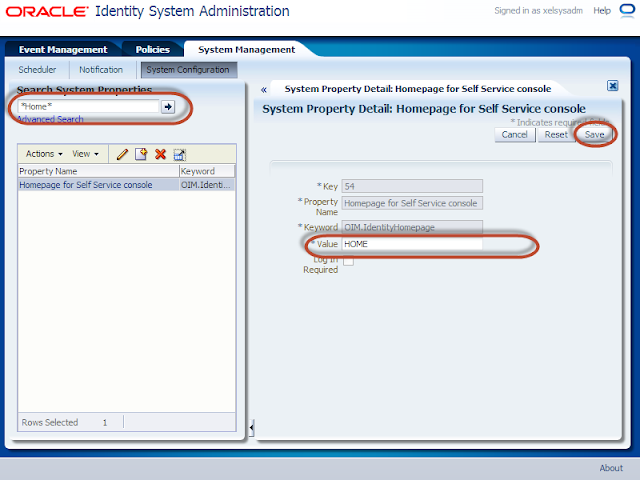
Task: Open the Help link
Action: (x=602, y=11)
